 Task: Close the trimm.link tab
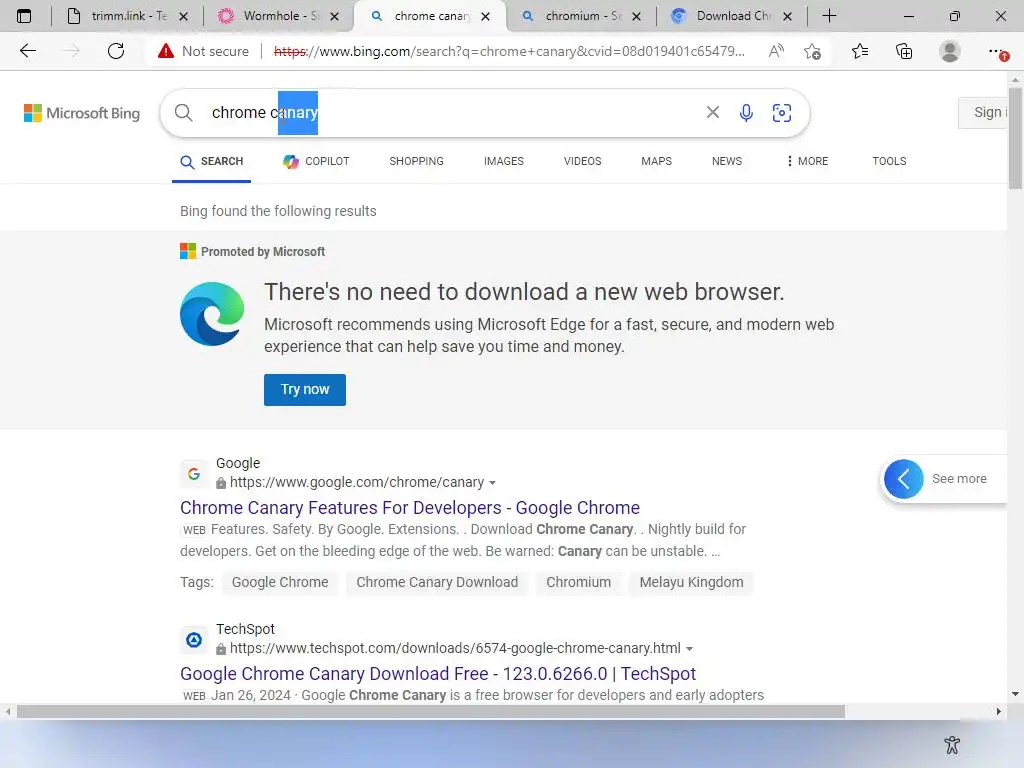point(184,16)
